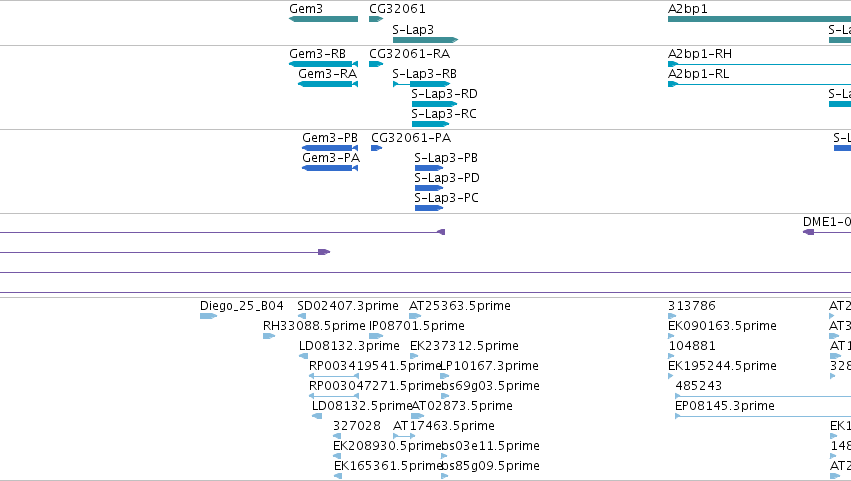851x481 pixels.
Task: Select protein S-Lap3-PC
Action: tap(429, 208)
